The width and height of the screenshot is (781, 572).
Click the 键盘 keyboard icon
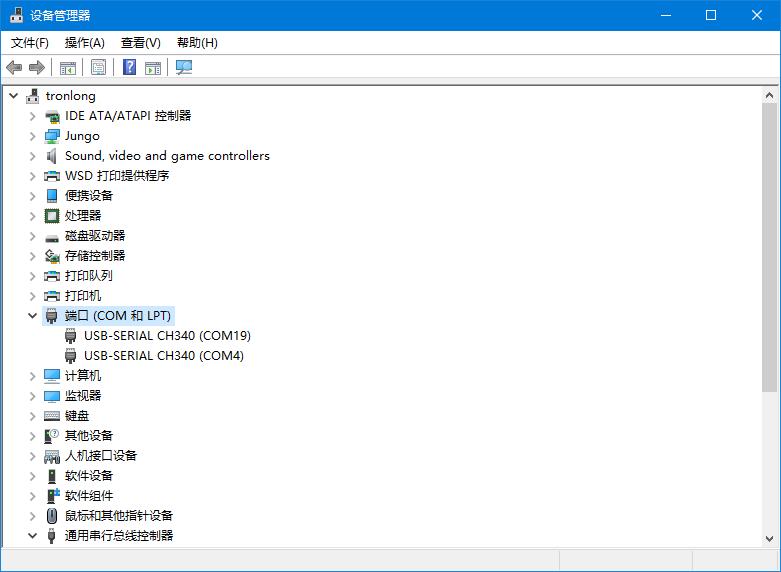pyautogui.click(x=52, y=416)
